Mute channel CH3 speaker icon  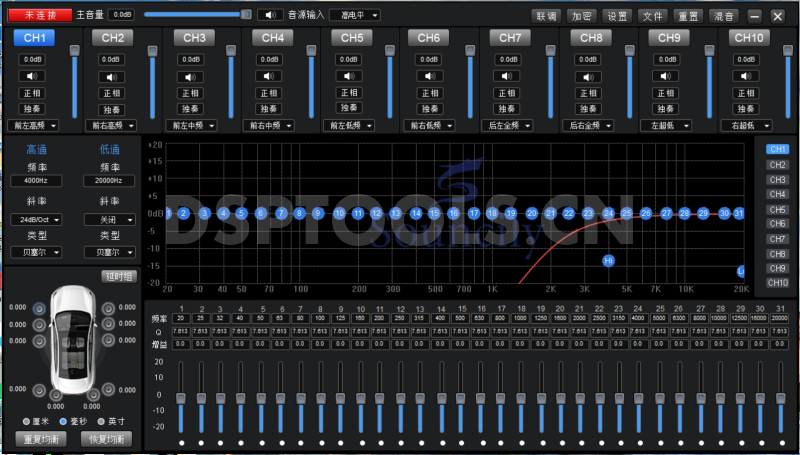pos(190,77)
